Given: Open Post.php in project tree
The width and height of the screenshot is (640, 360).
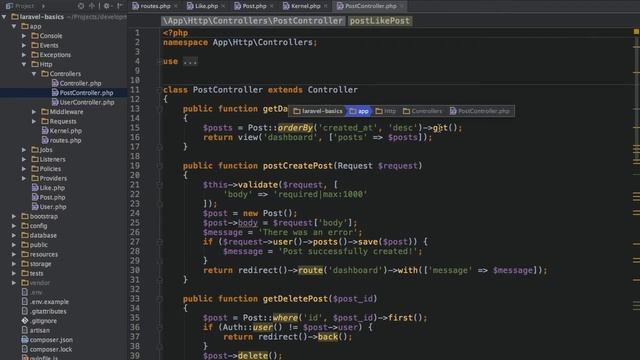Looking at the screenshot, I should tap(48, 197).
